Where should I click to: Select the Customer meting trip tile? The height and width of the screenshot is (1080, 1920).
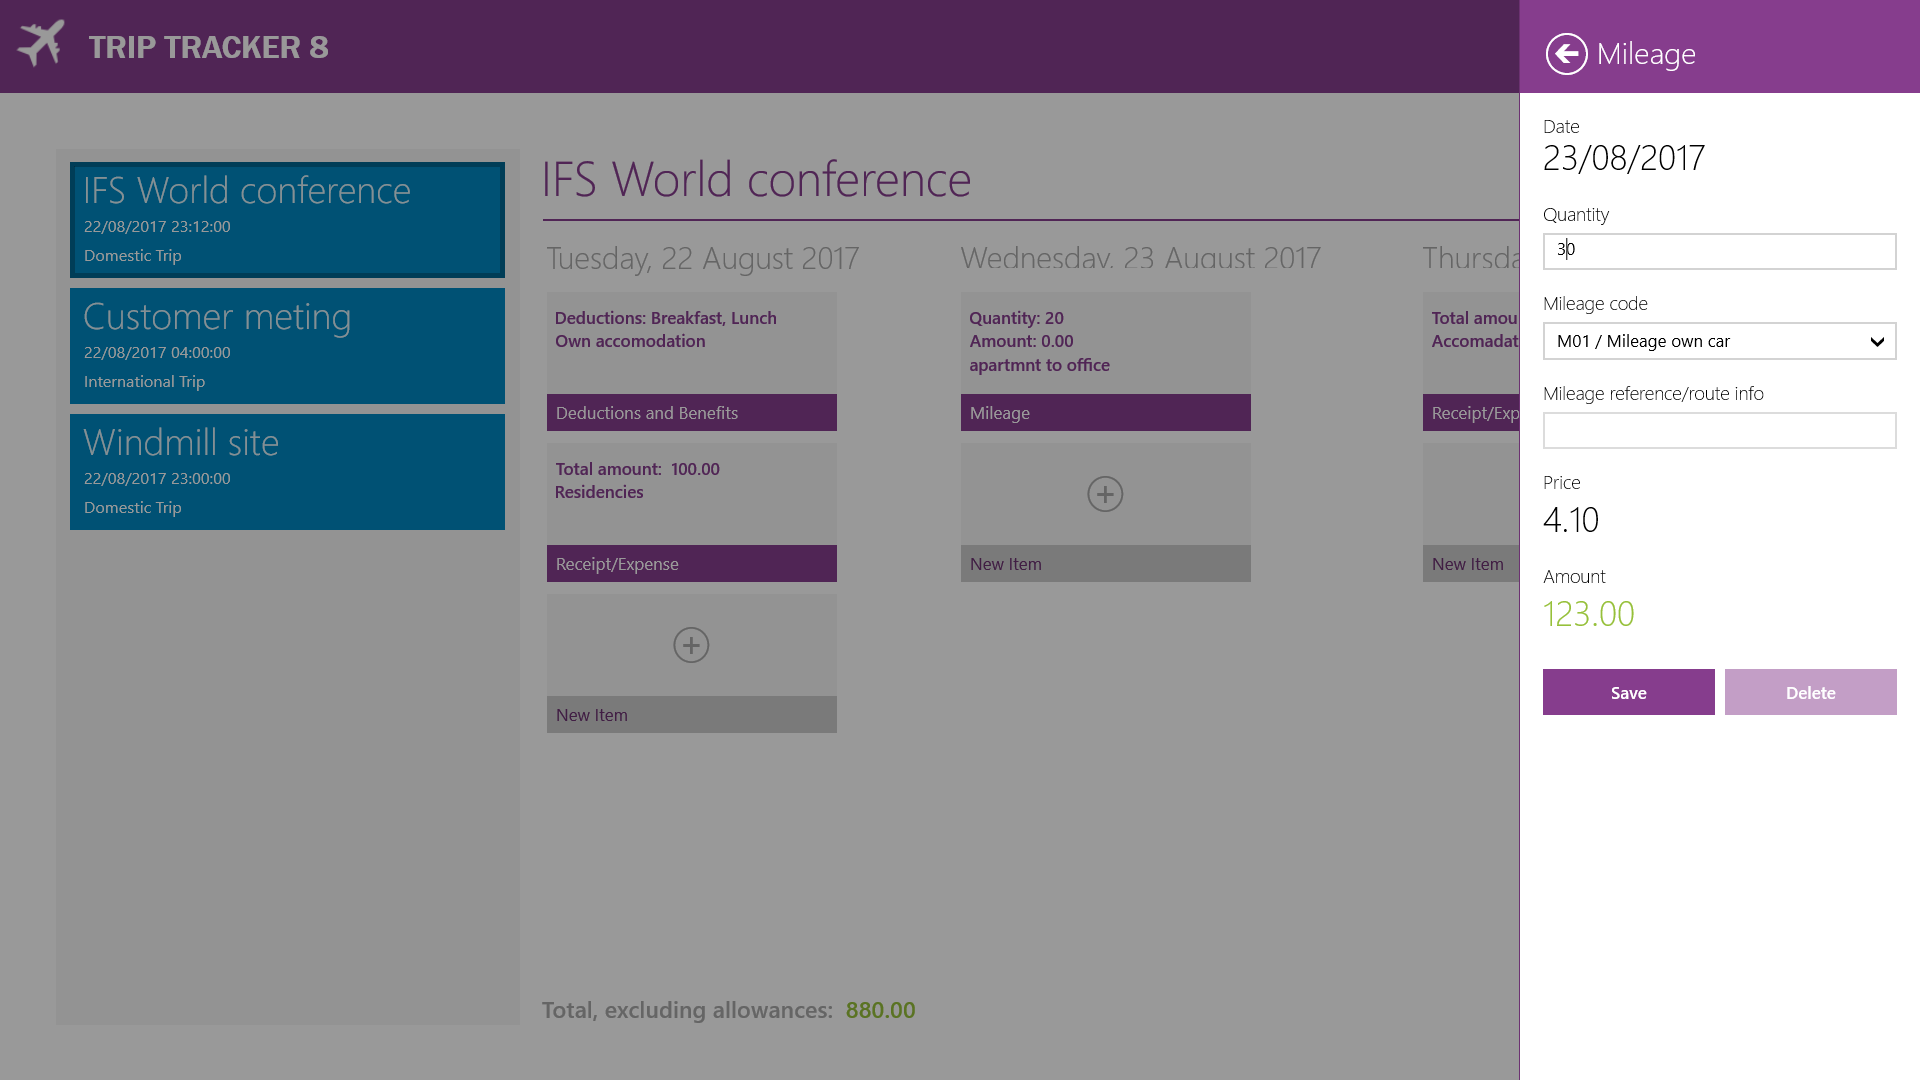coord(287,346)
